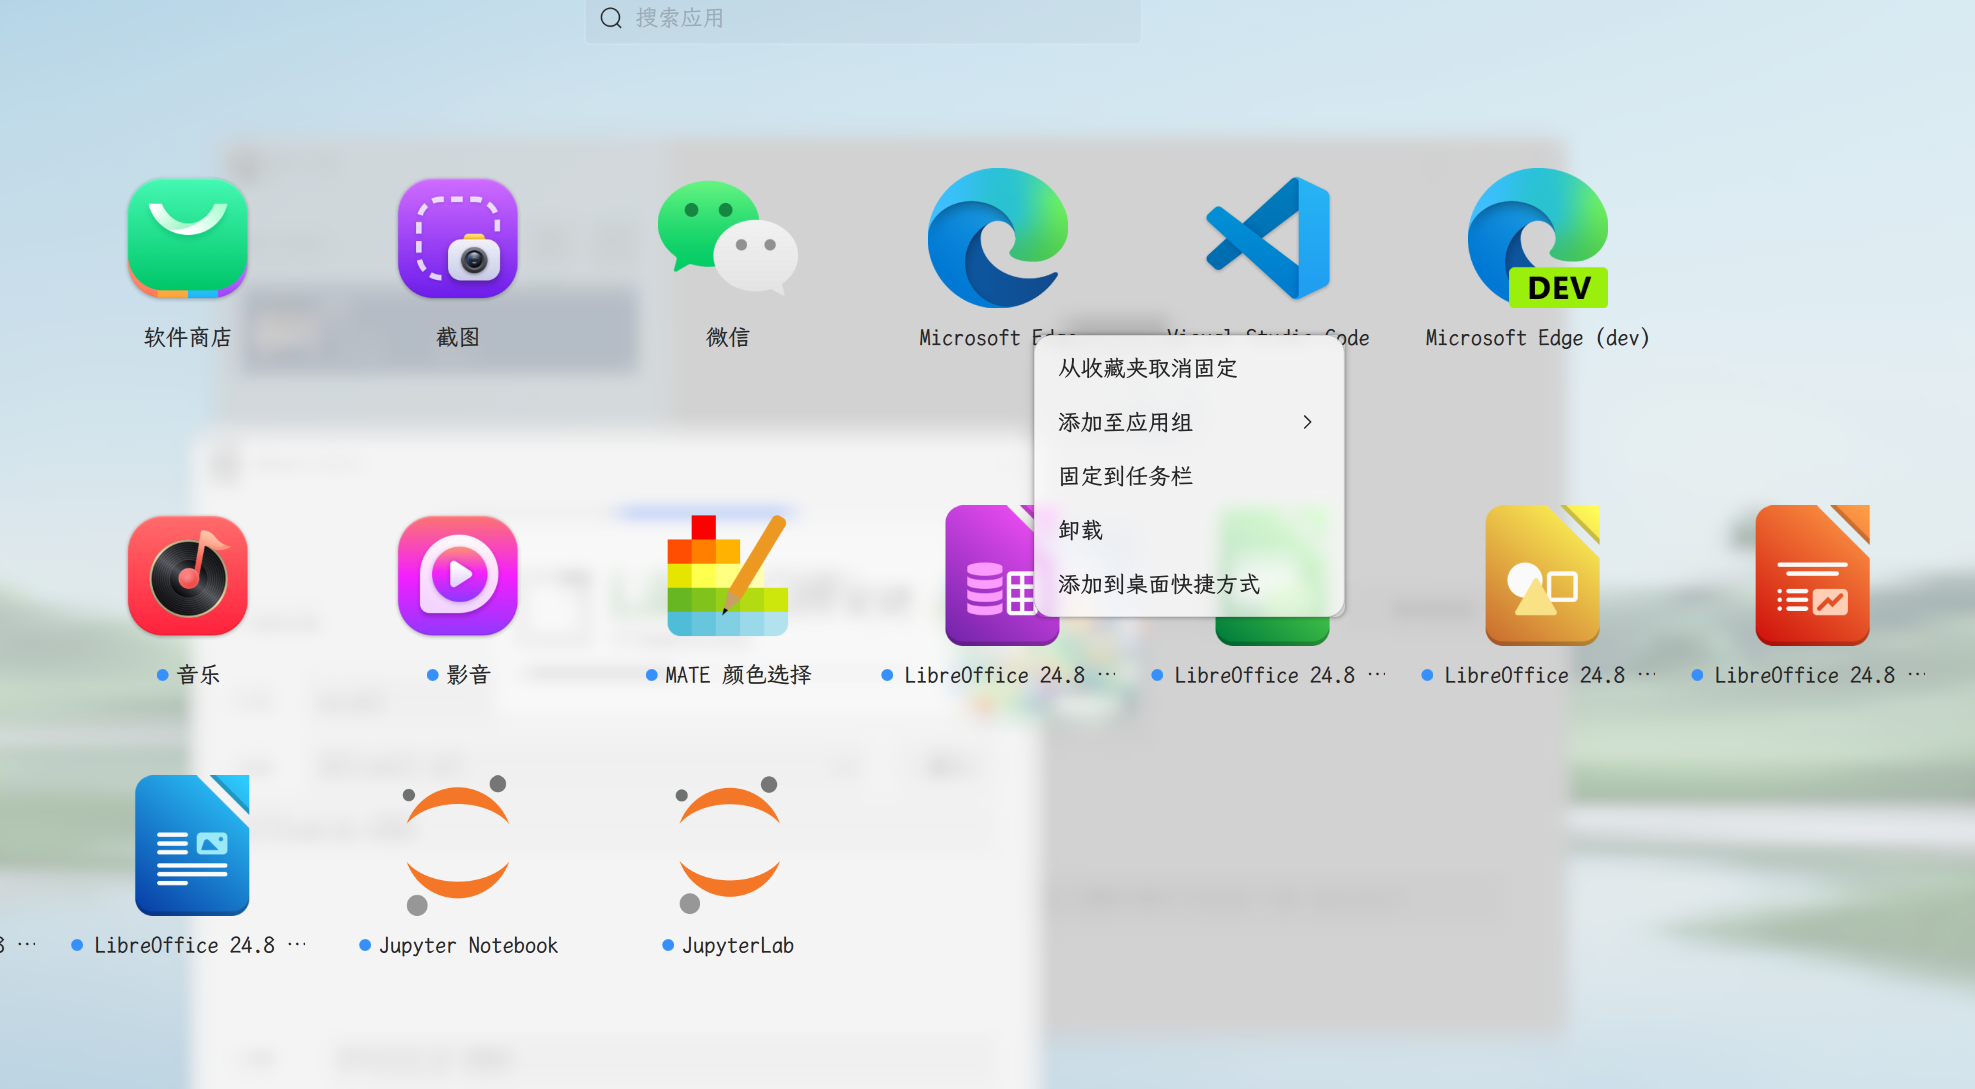Open the 微信 WeChat icon
The image size is (1975, 1089).
click(727, 238)
